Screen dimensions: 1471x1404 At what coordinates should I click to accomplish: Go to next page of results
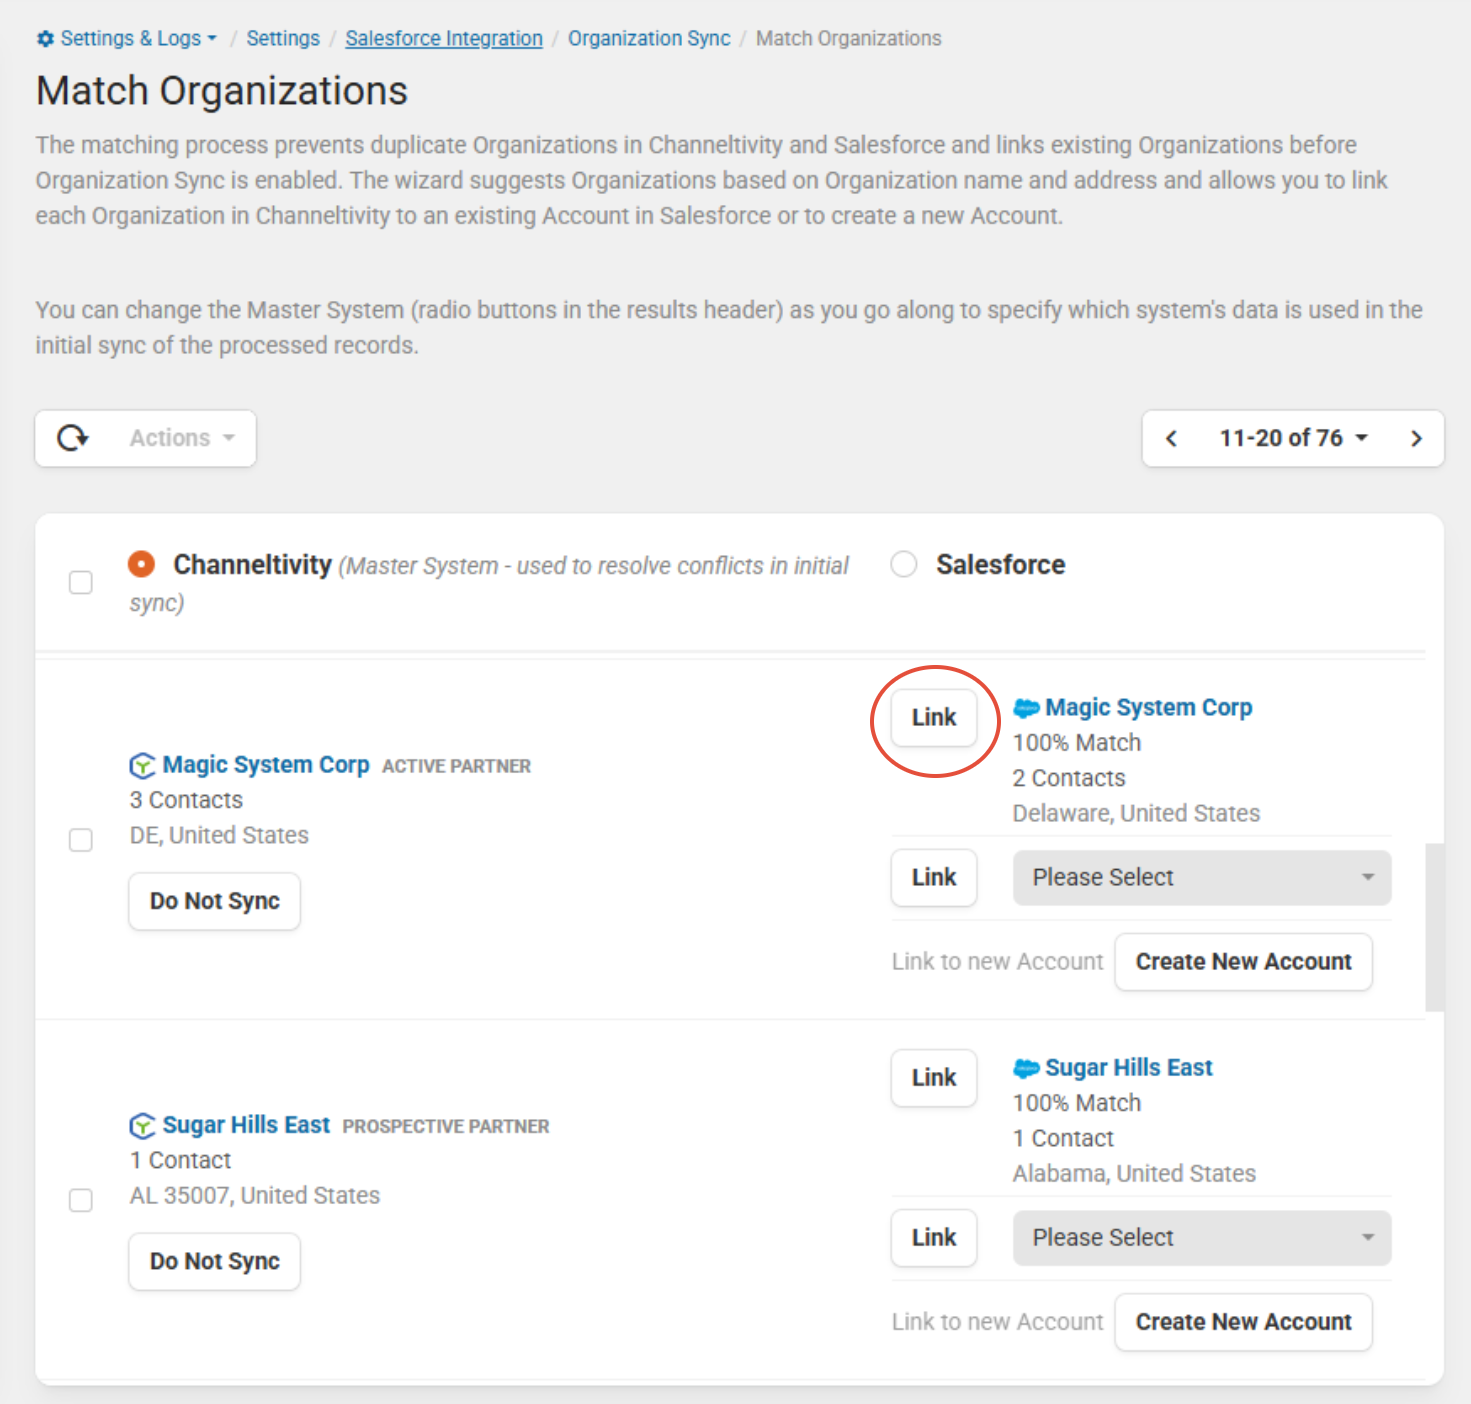(1416, 438)
